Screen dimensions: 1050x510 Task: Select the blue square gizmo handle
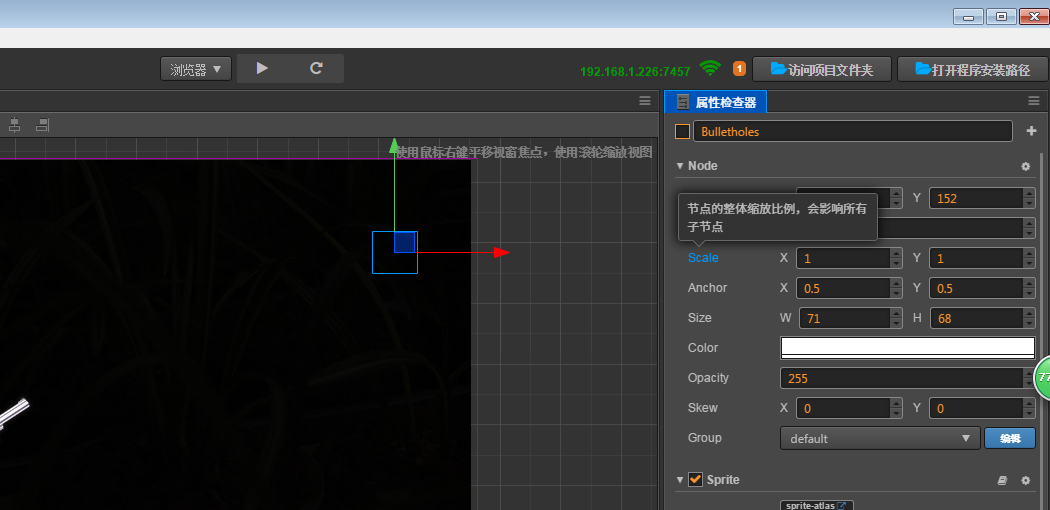tap(405, 242)
